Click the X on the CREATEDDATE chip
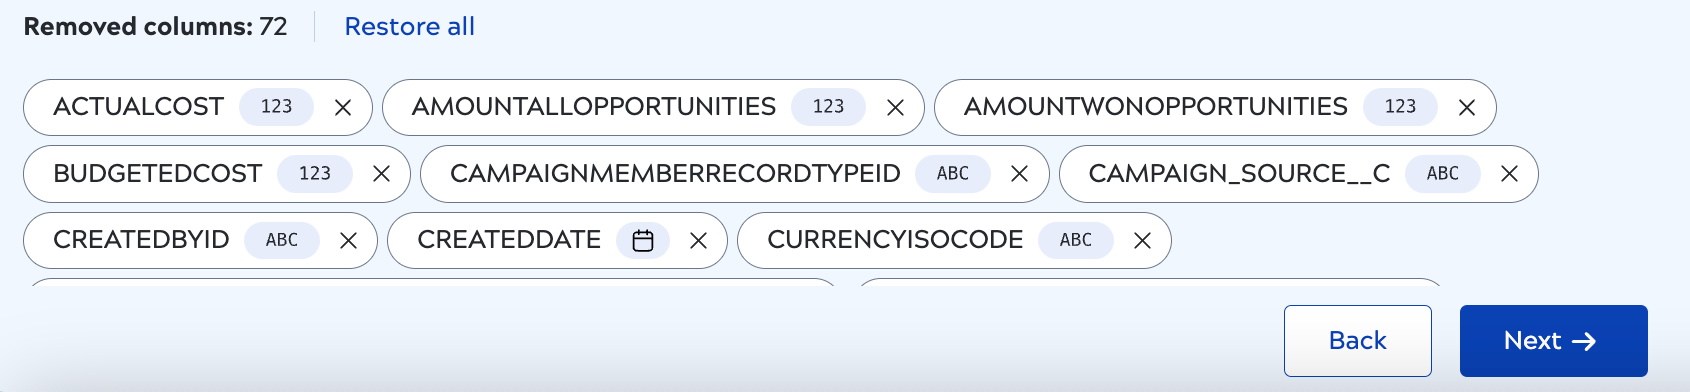Image resolution: width=1690 pixels, height=392 pixels. [x=698, y=241]
